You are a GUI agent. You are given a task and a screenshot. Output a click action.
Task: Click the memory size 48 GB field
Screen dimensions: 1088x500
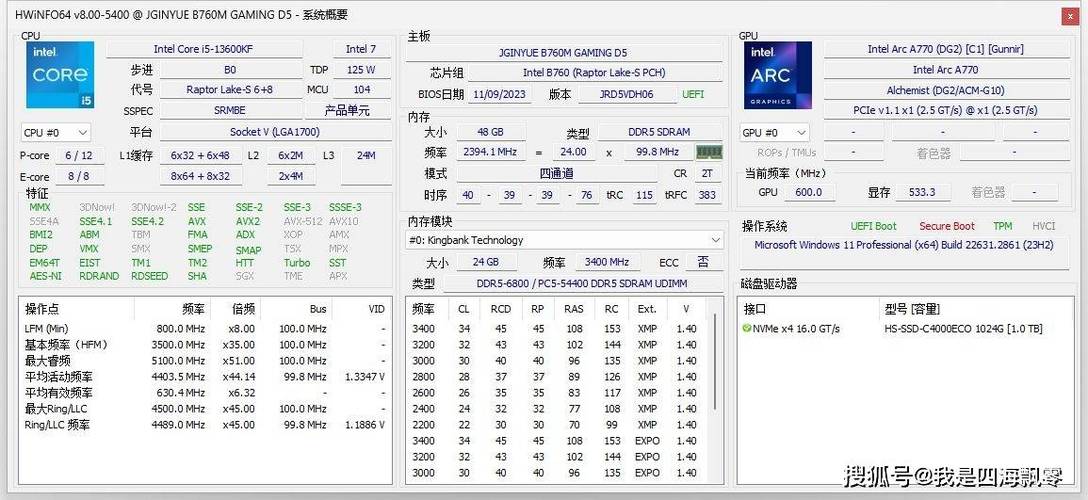coord(491,132)
